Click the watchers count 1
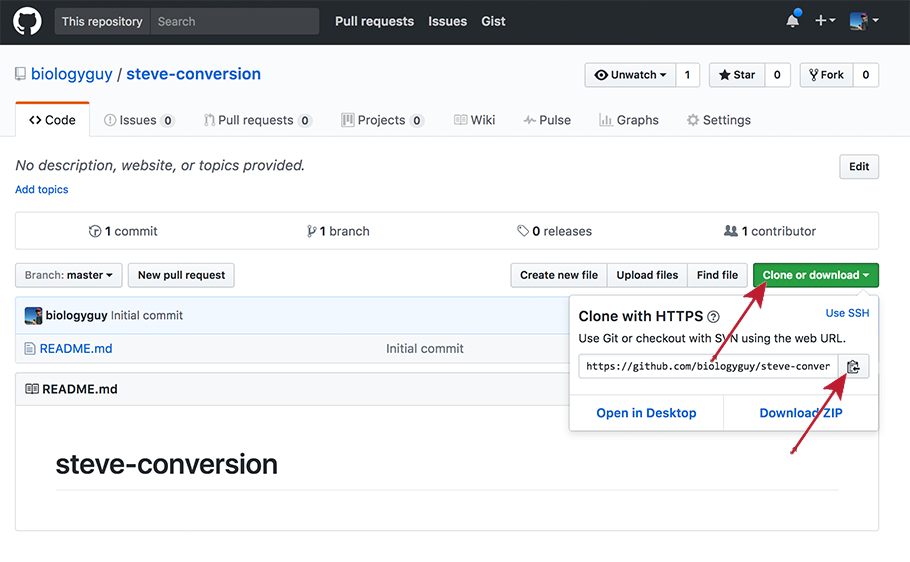This screenshot has height=562, width=910. tap(688, 75)
